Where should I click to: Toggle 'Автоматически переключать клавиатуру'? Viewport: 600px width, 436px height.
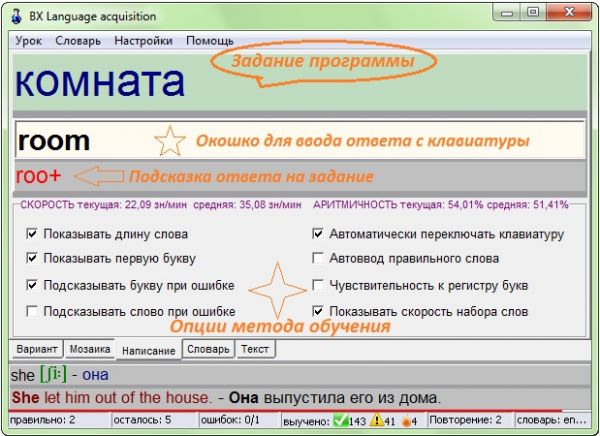pyautogui.click(x=318, y=234)
